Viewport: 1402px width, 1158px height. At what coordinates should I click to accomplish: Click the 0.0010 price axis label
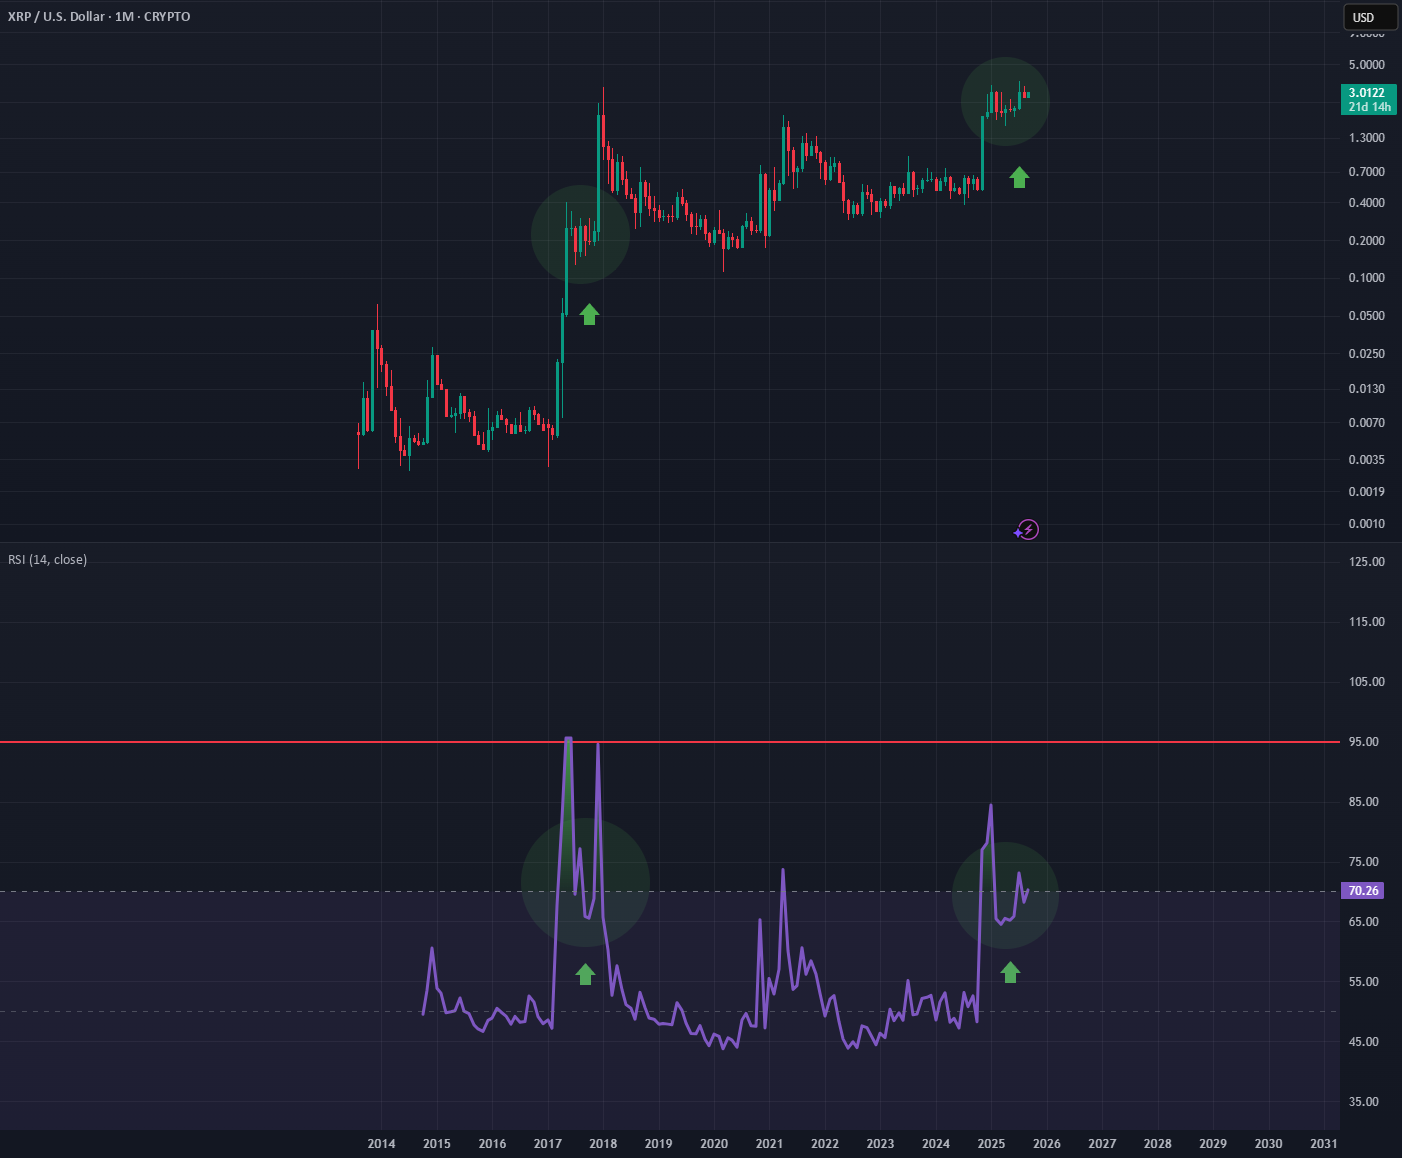pyautogui.click(x=1367, y=524)
